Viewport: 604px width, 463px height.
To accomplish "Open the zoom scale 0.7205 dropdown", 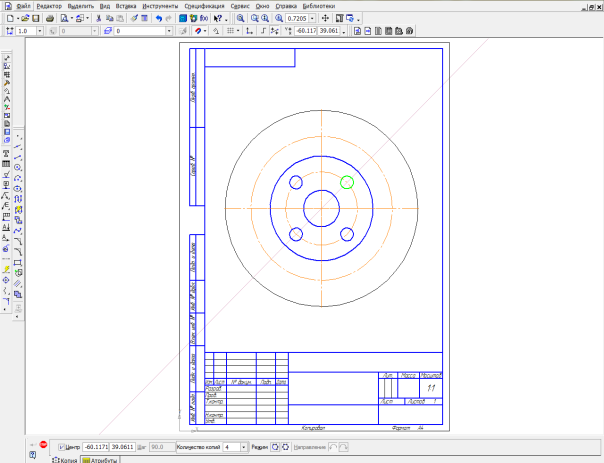I will tap(311, 18).
